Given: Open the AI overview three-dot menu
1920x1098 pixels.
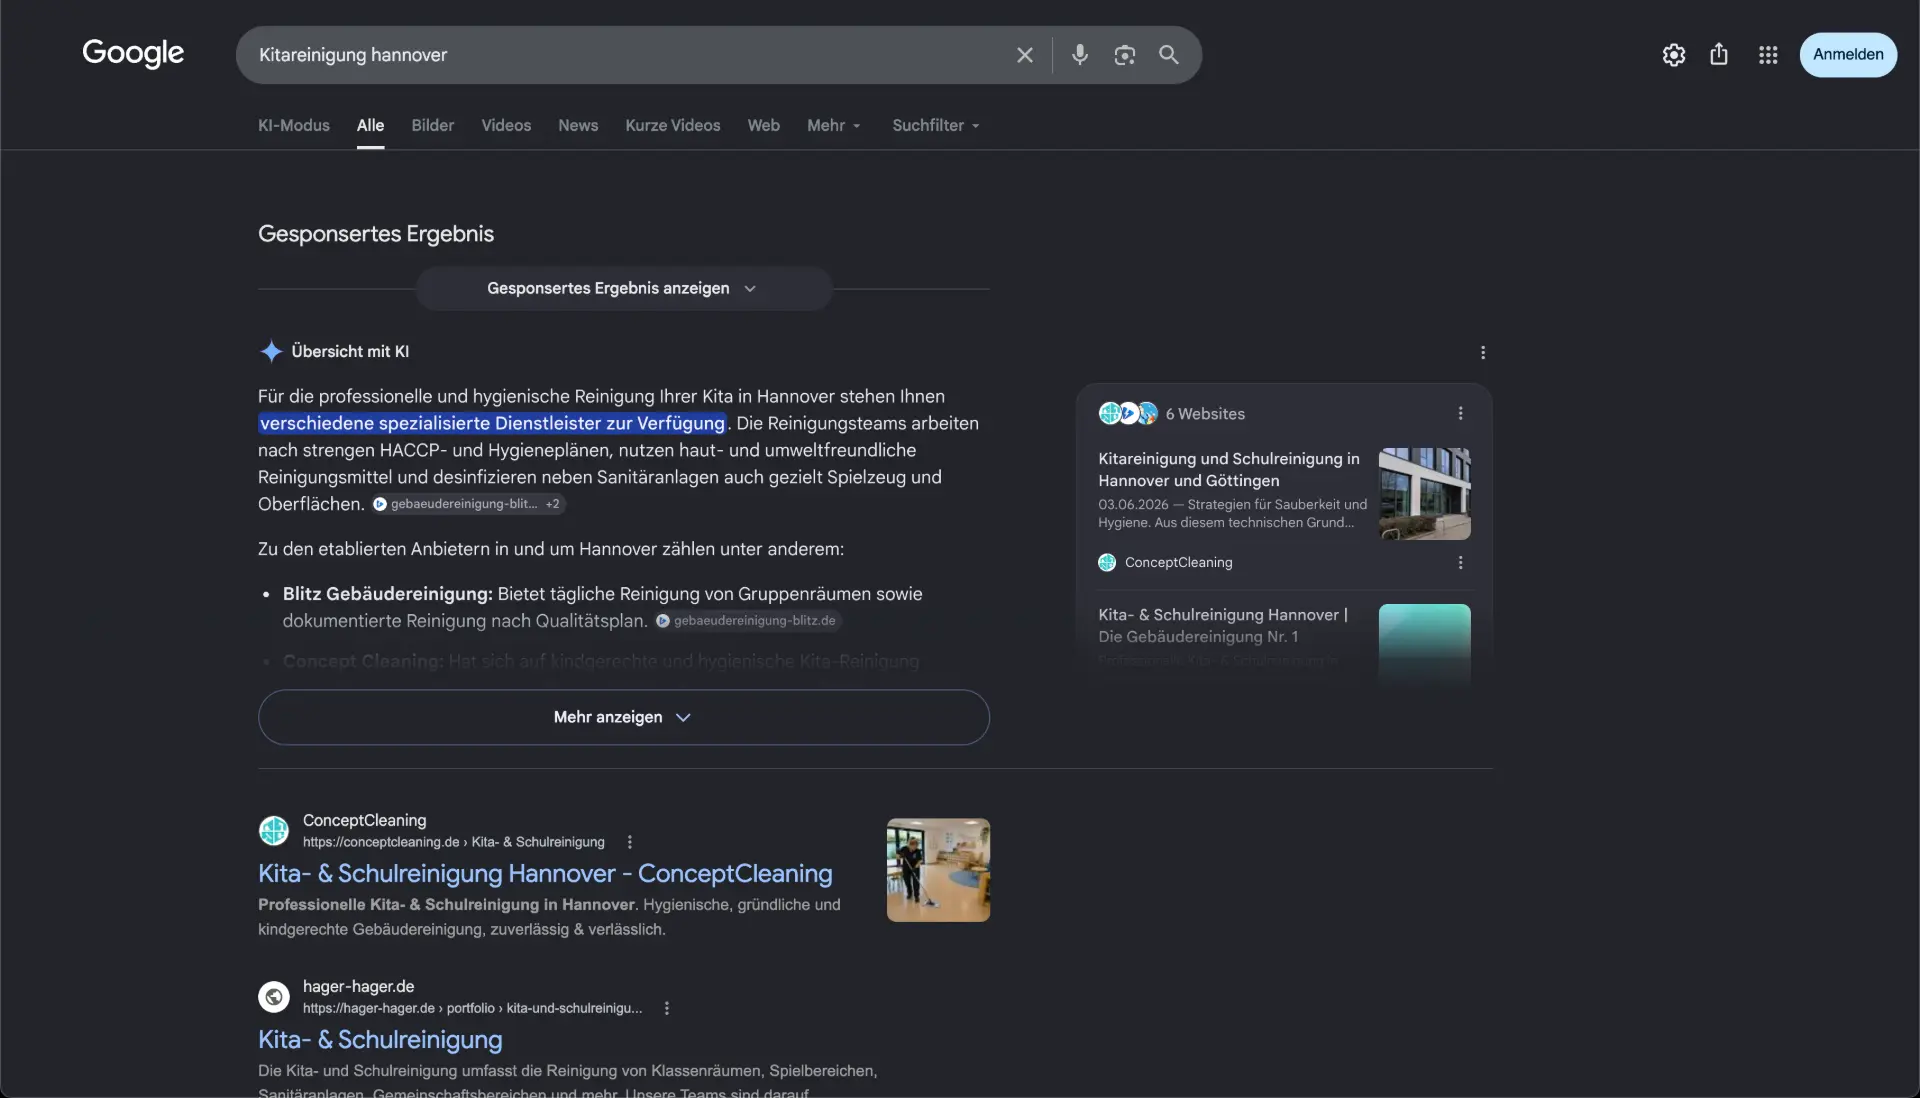Looking at the screenshot, I should (1483, 352).
